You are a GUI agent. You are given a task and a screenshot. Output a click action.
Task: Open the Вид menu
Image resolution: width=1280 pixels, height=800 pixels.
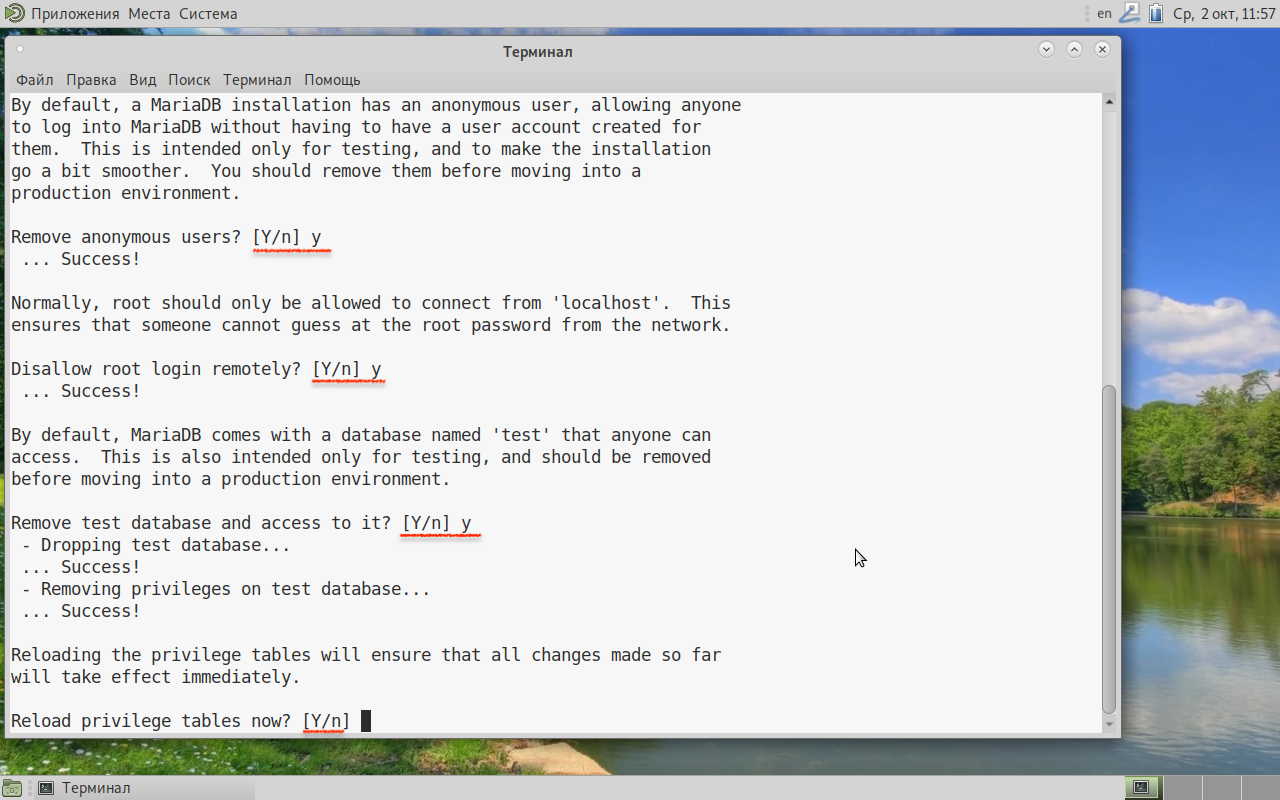tap(143, 80)
